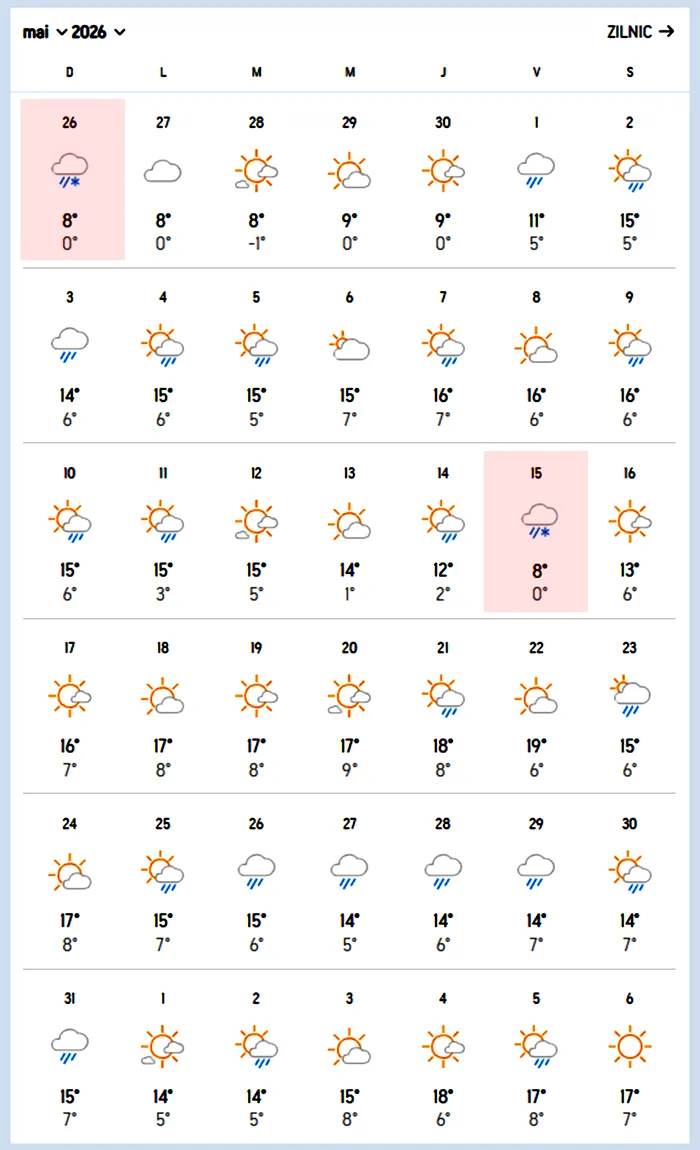Select the sun-and-showers icon for day 21

click(x=442, y=697)
